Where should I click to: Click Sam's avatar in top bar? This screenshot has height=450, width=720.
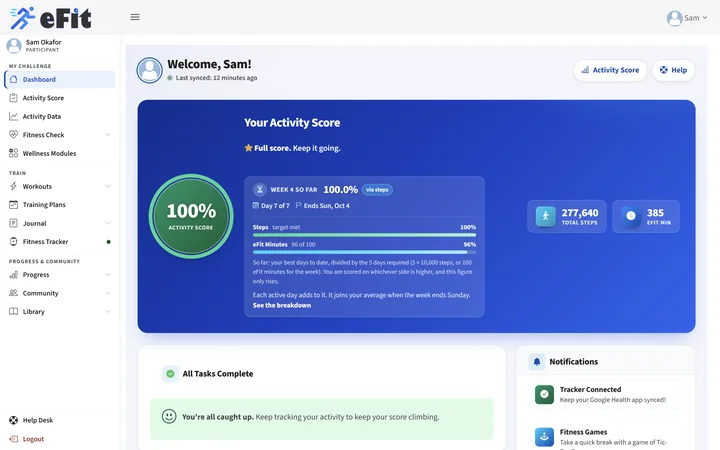(674, 18)
